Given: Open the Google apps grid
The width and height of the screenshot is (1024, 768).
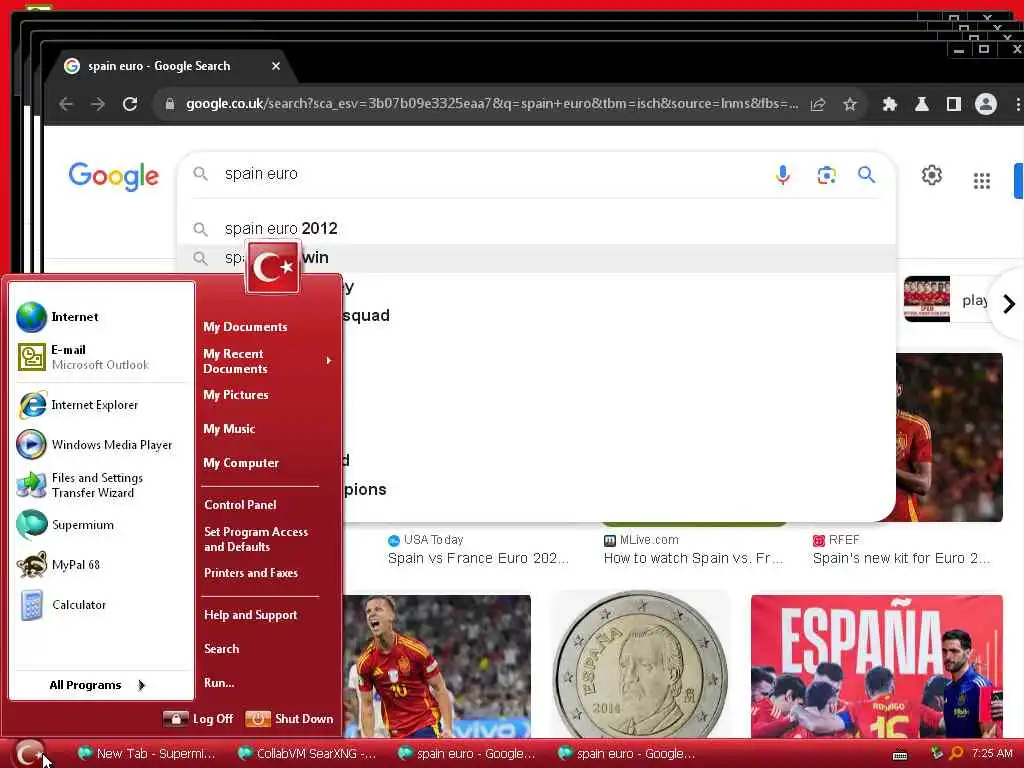Looking at the screenshot, I should (x=982, y=181).
